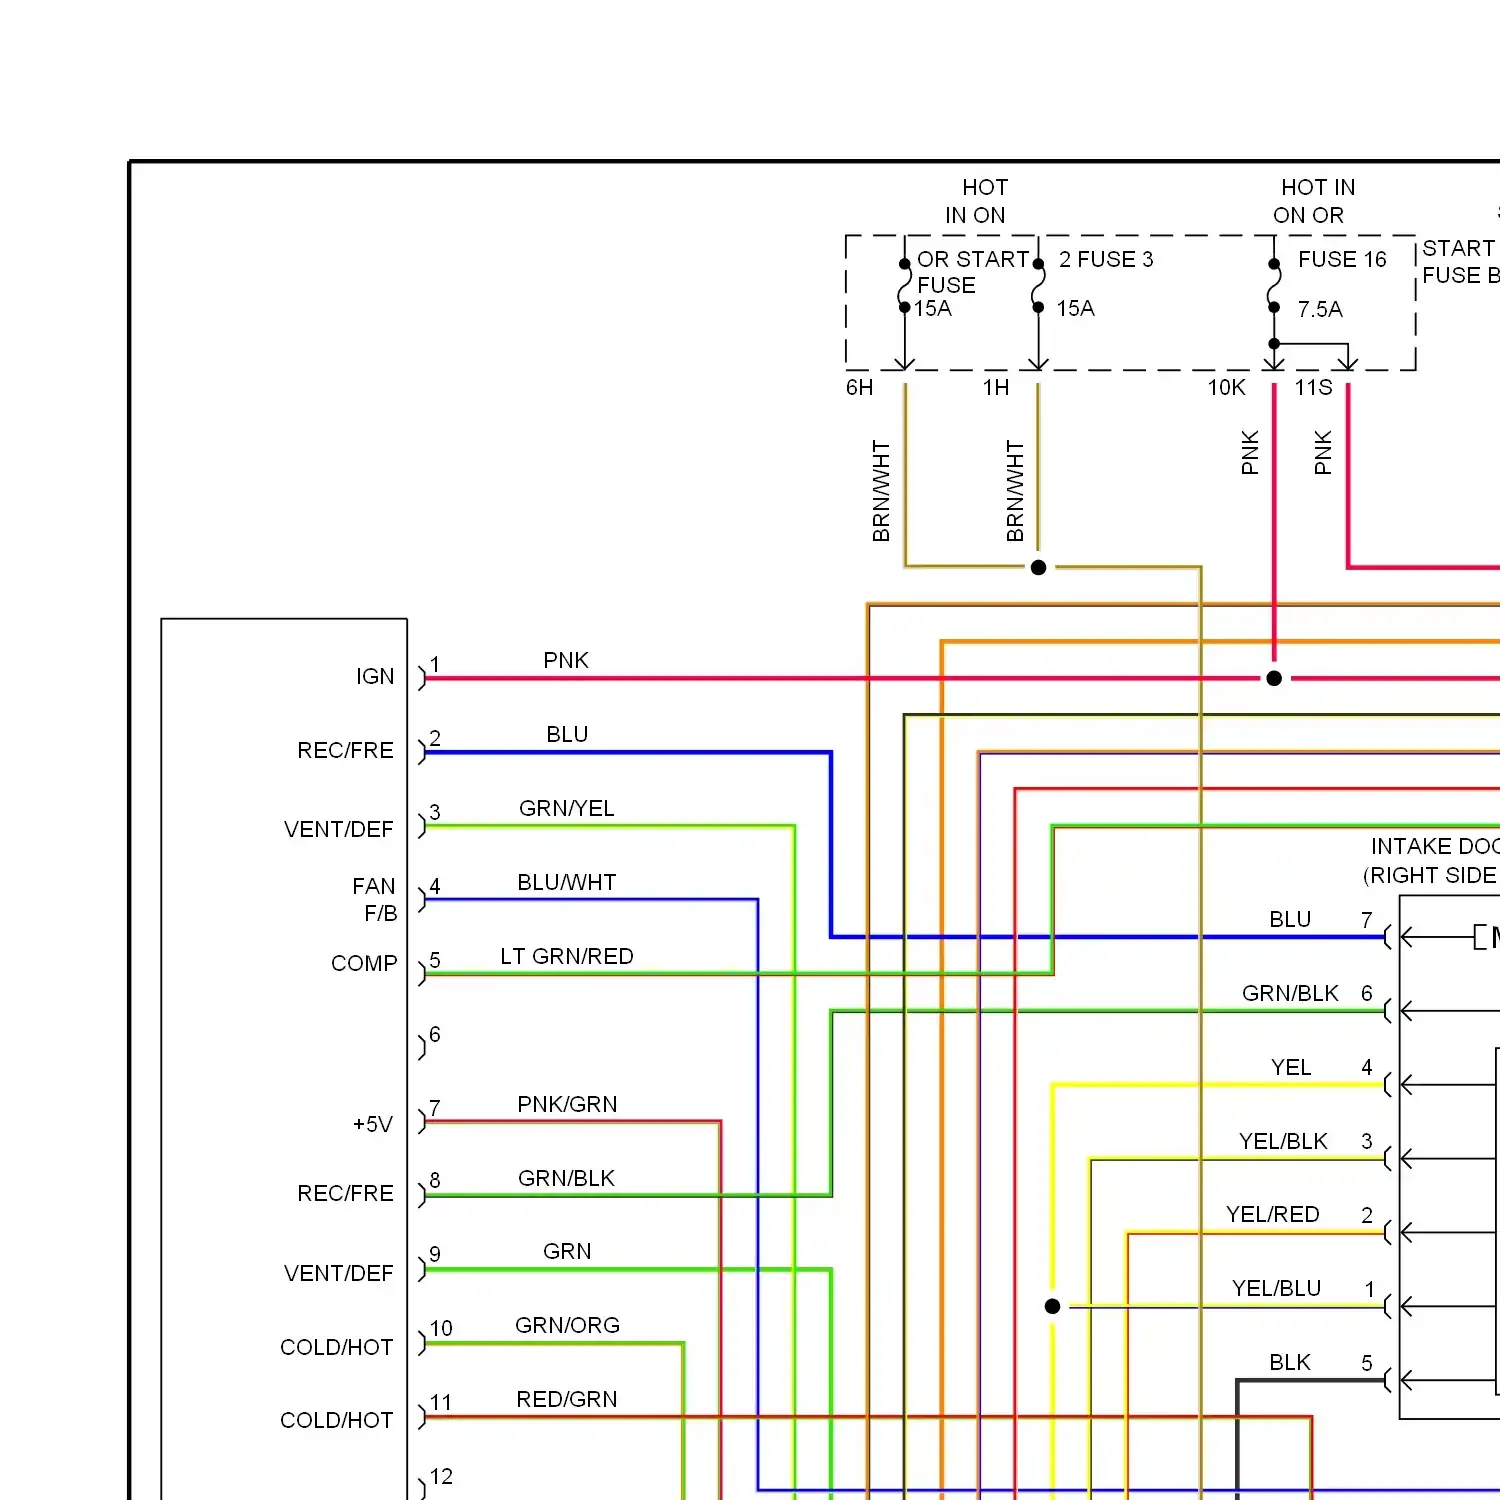Select the 11S connector label

tap(1314, 388)
